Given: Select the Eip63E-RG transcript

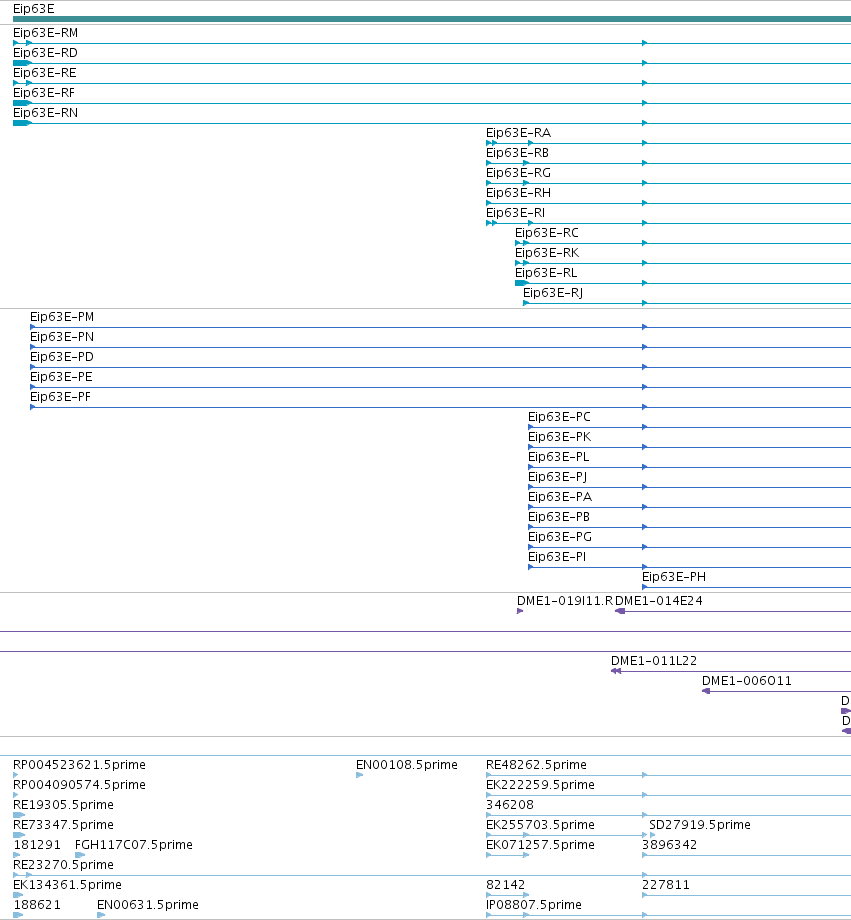Looking at the screenshot, I should coord(518,172).
